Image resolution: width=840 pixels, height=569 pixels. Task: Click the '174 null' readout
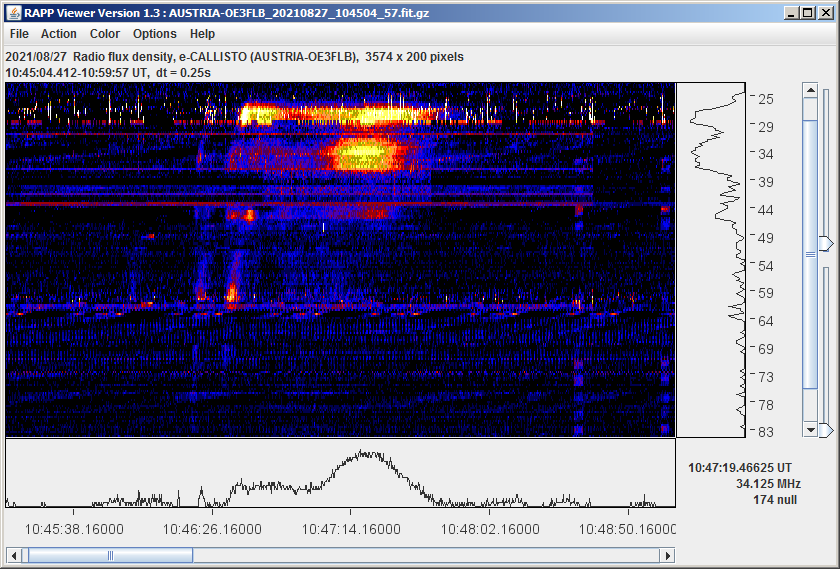[x=775, y=500]
